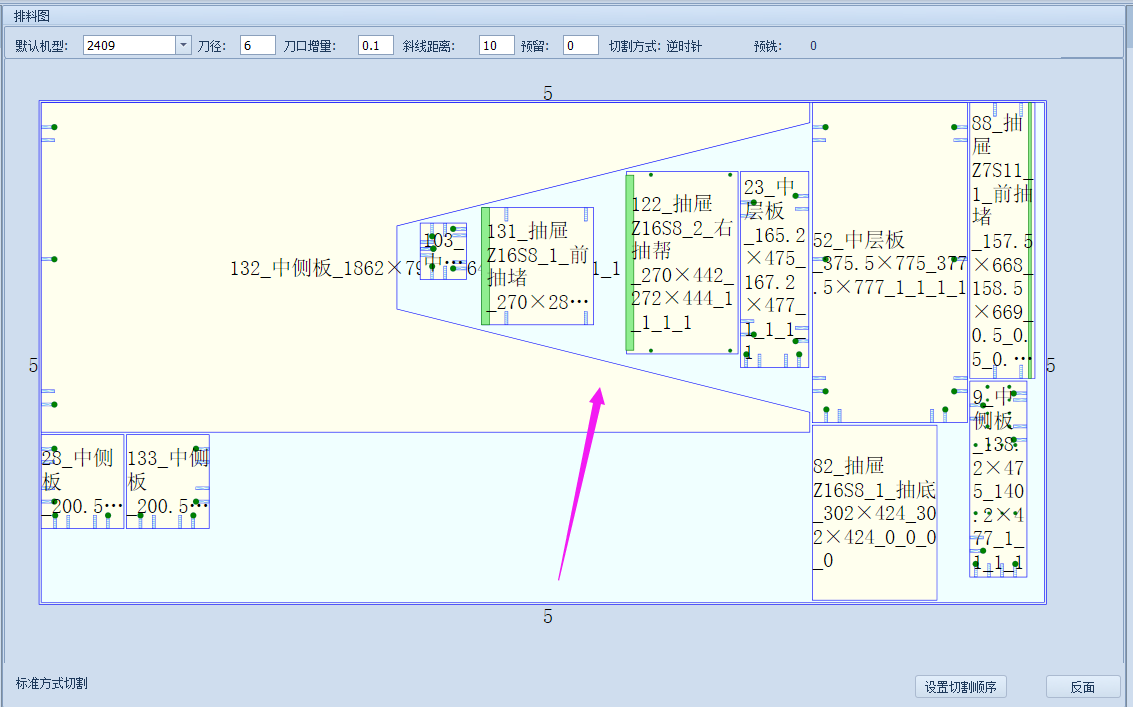Click the 刀径 input field
Viewport: 1133px width, 707px height.
tap(257, 46)
